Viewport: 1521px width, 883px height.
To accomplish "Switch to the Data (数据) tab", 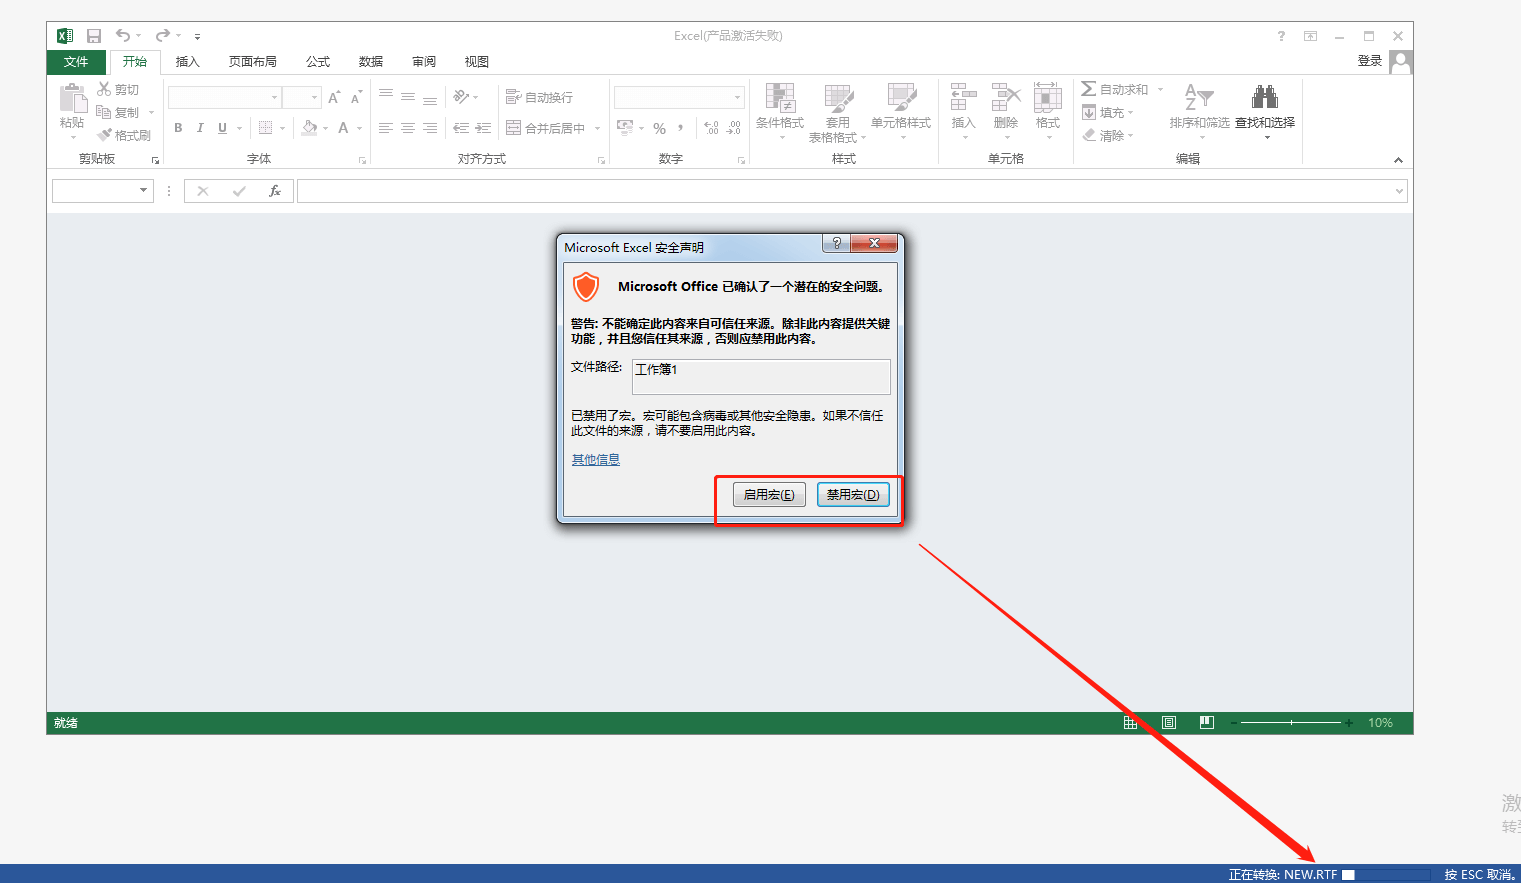I will 371,61.
